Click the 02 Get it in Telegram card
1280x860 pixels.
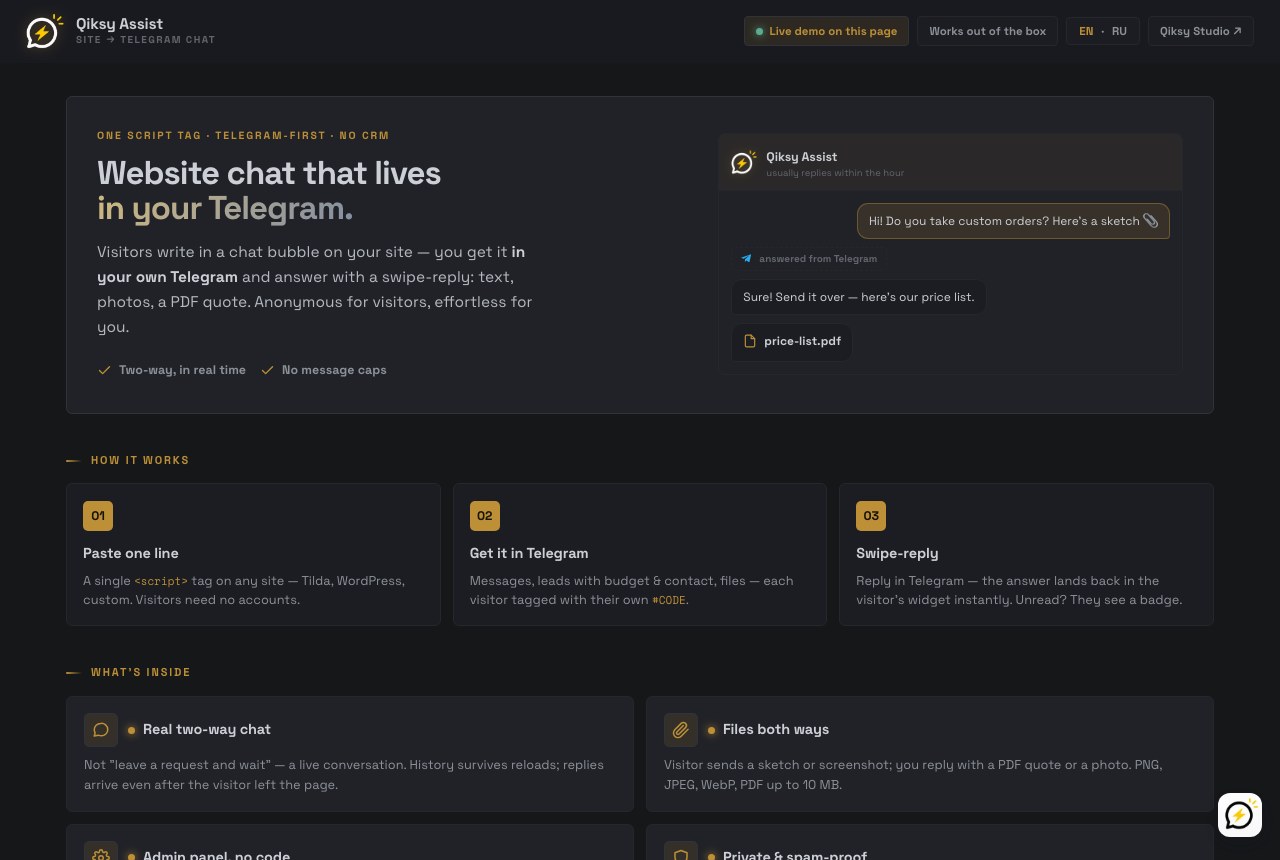tap(640, 555)
